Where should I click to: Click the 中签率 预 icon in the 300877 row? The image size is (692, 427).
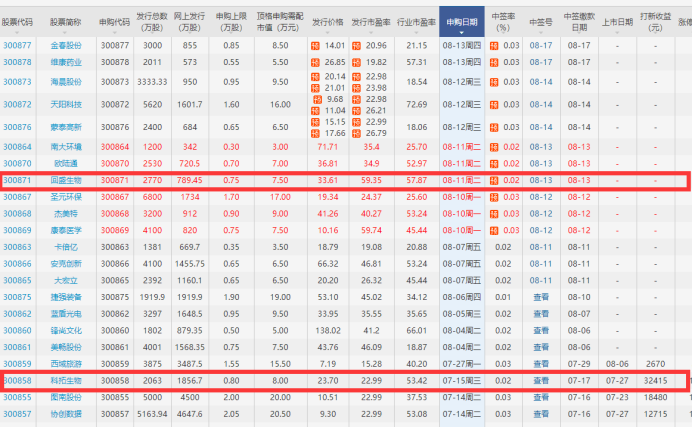pos(494,46)
